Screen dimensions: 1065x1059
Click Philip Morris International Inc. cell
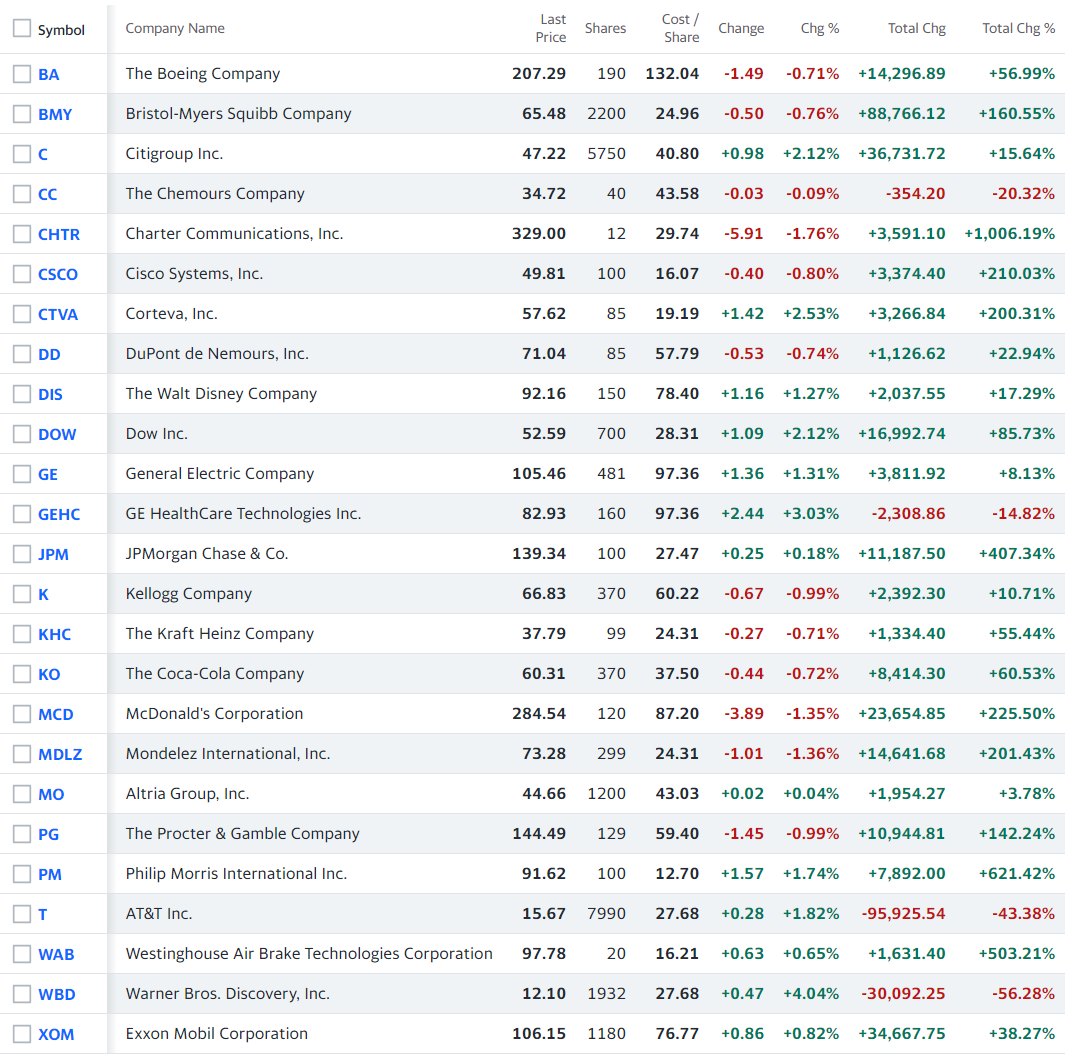coord(236,874)
